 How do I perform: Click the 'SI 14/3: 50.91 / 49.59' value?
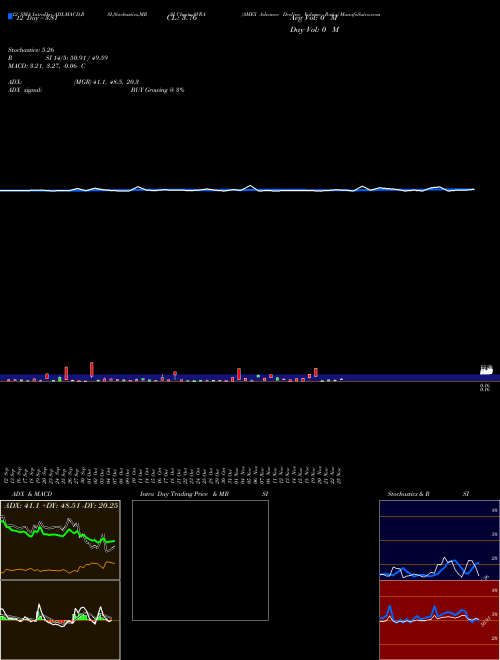(77, 58)
